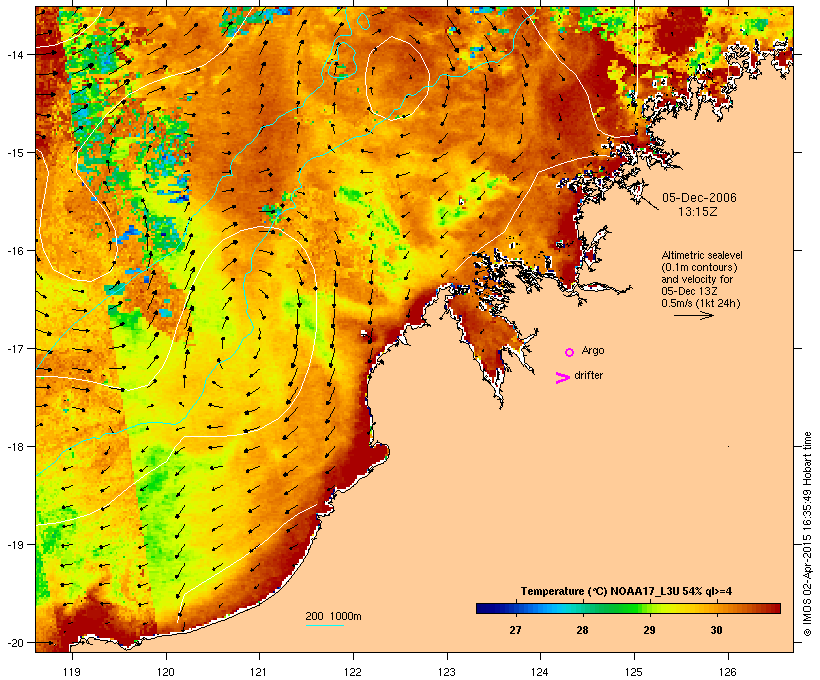Click the 122 longitude axis label
Viewport: 820px width, 680px height.
click(x=353, y=672)
